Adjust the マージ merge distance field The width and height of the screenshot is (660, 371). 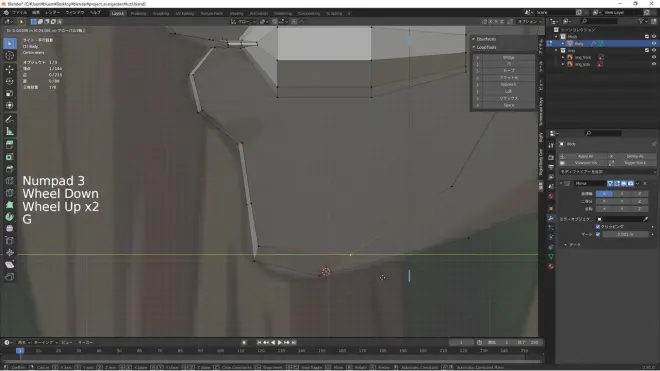pos(625,234)
